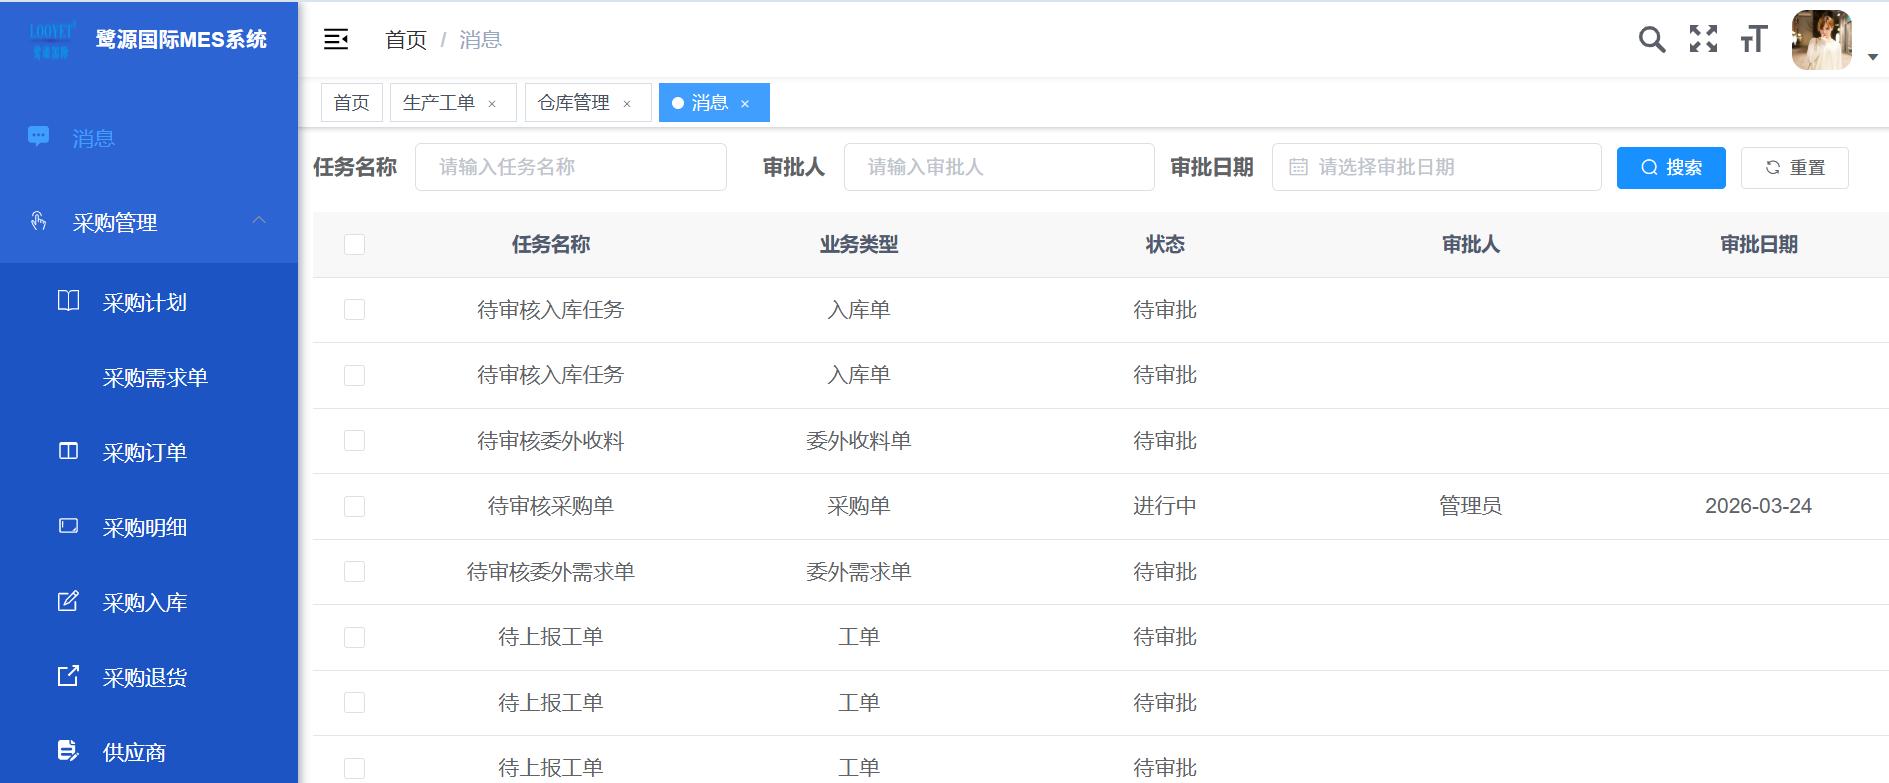Open font size setting icon
1889x783 pixels.
(1754, 40)
